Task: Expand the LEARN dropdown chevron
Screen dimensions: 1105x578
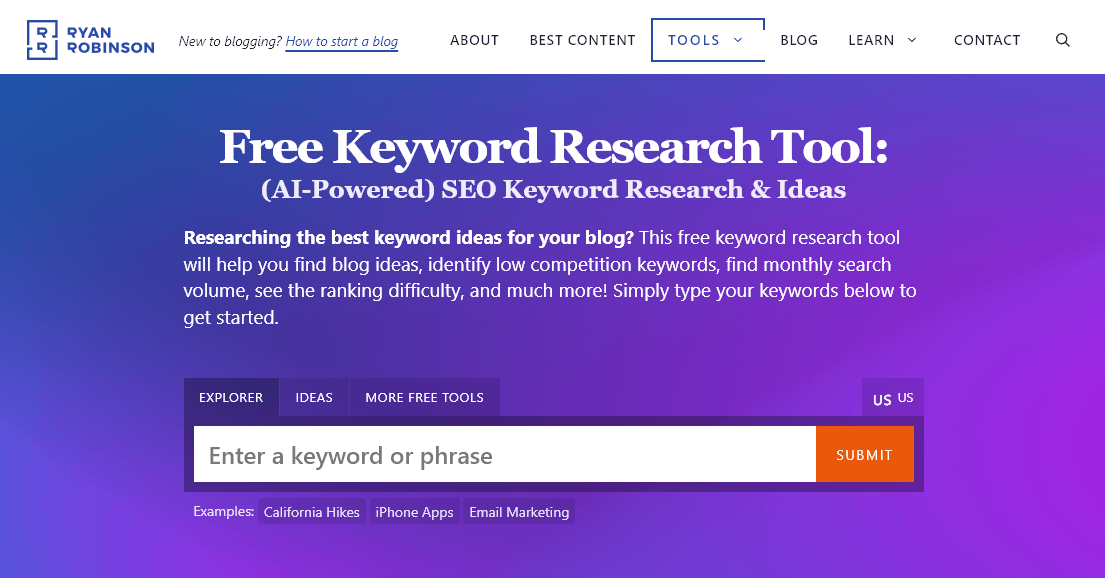Action: 911,41
